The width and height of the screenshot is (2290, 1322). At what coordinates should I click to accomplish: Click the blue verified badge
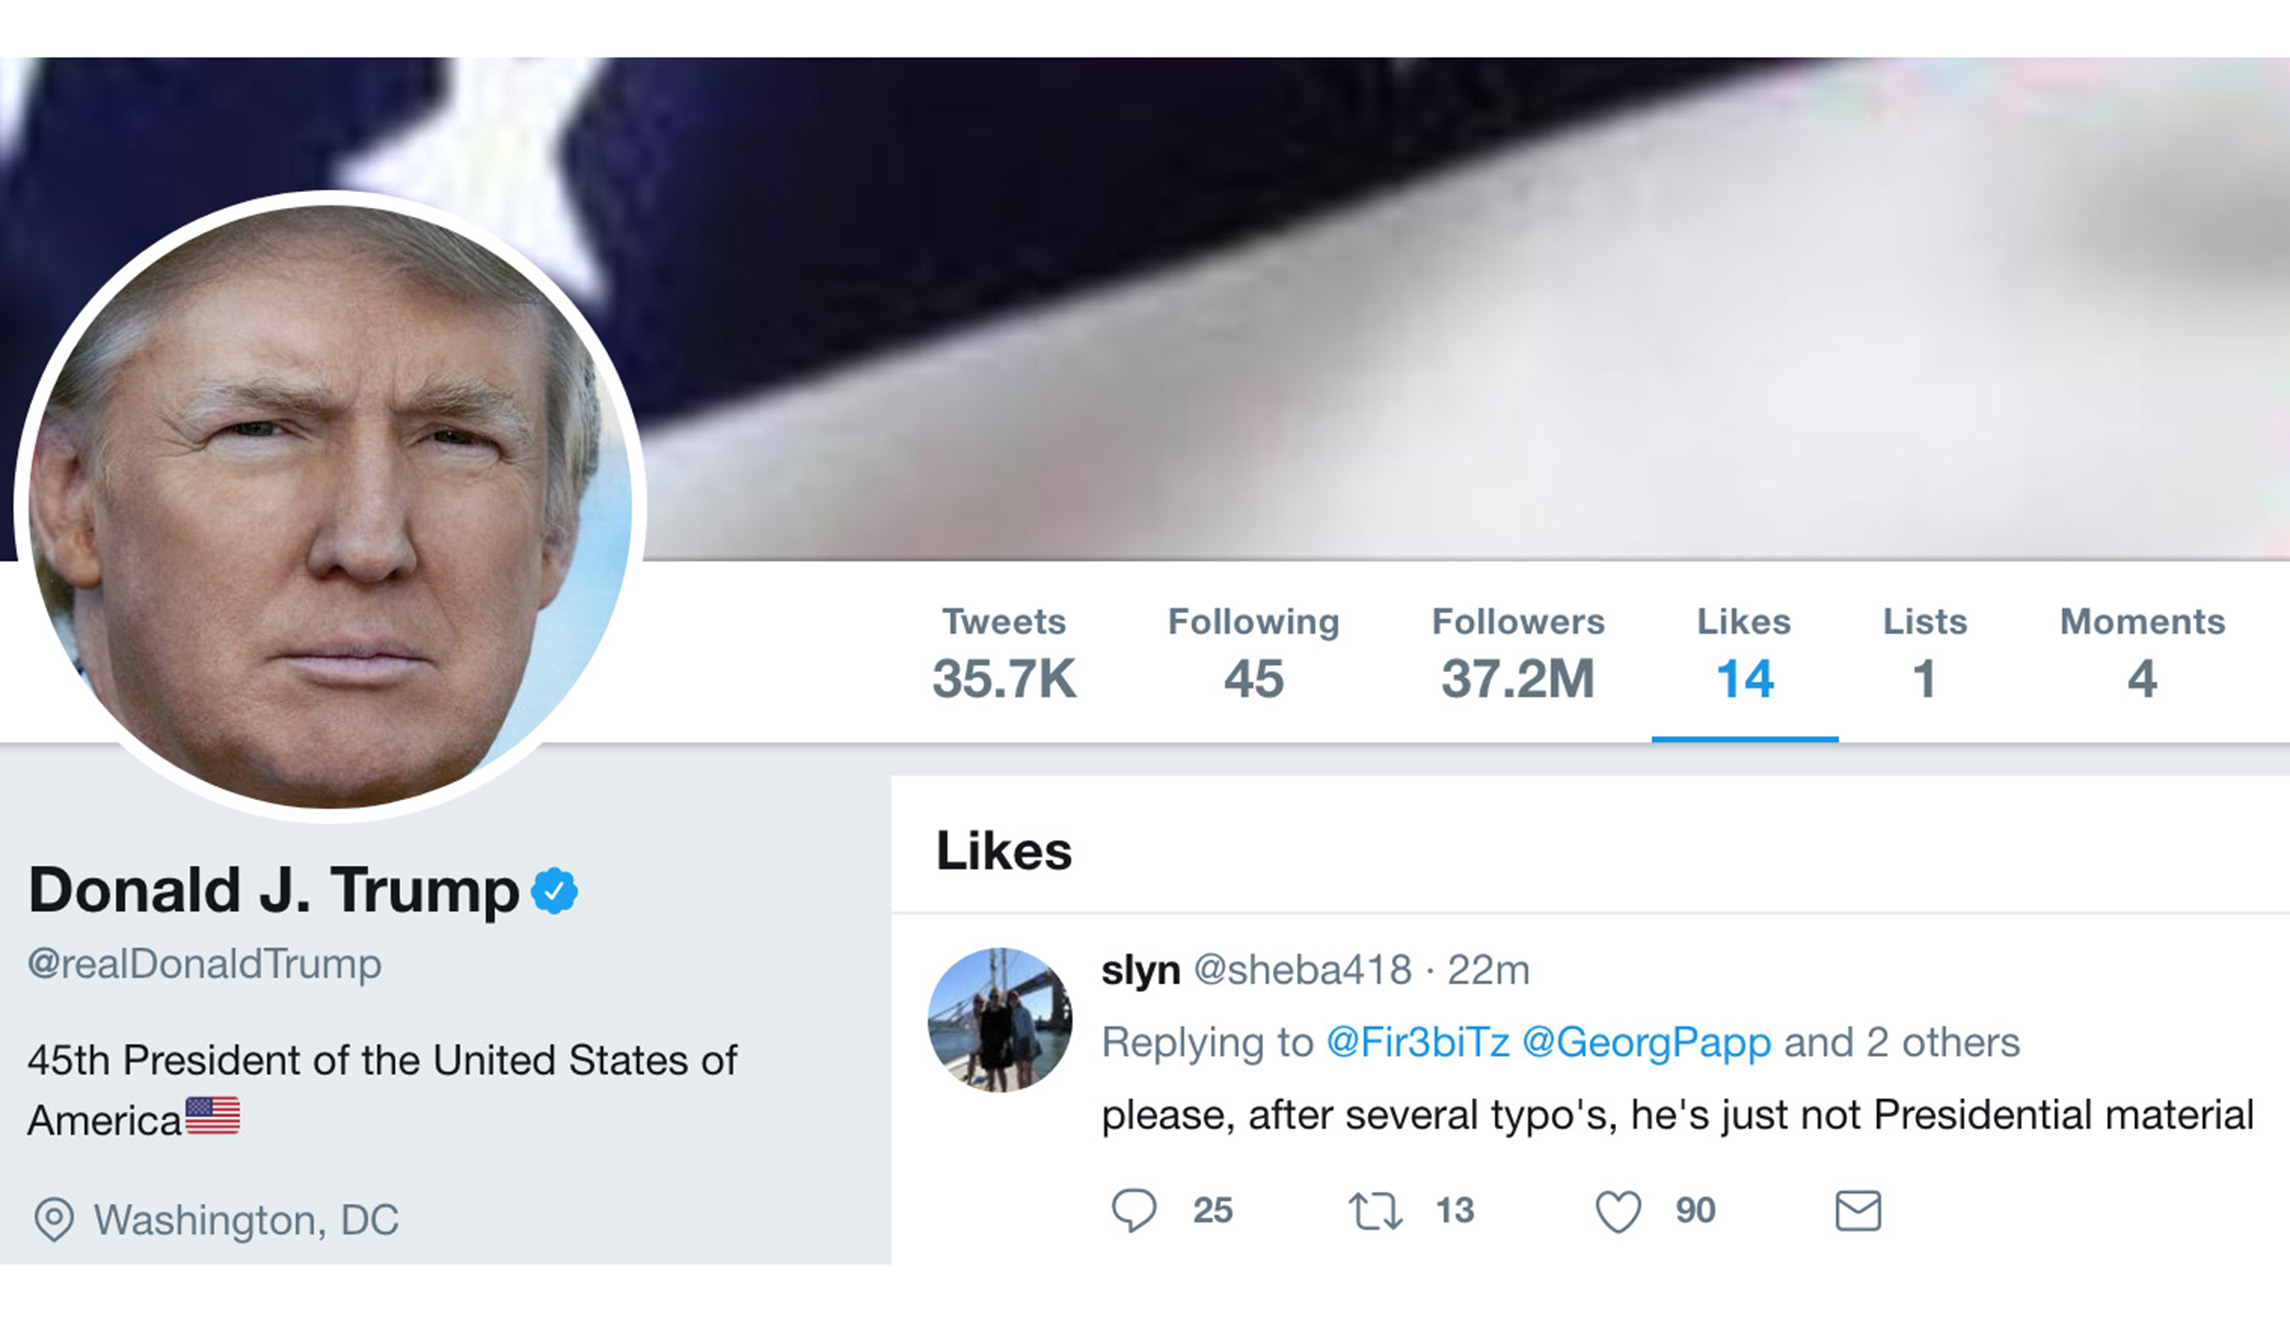coord(555,891)
